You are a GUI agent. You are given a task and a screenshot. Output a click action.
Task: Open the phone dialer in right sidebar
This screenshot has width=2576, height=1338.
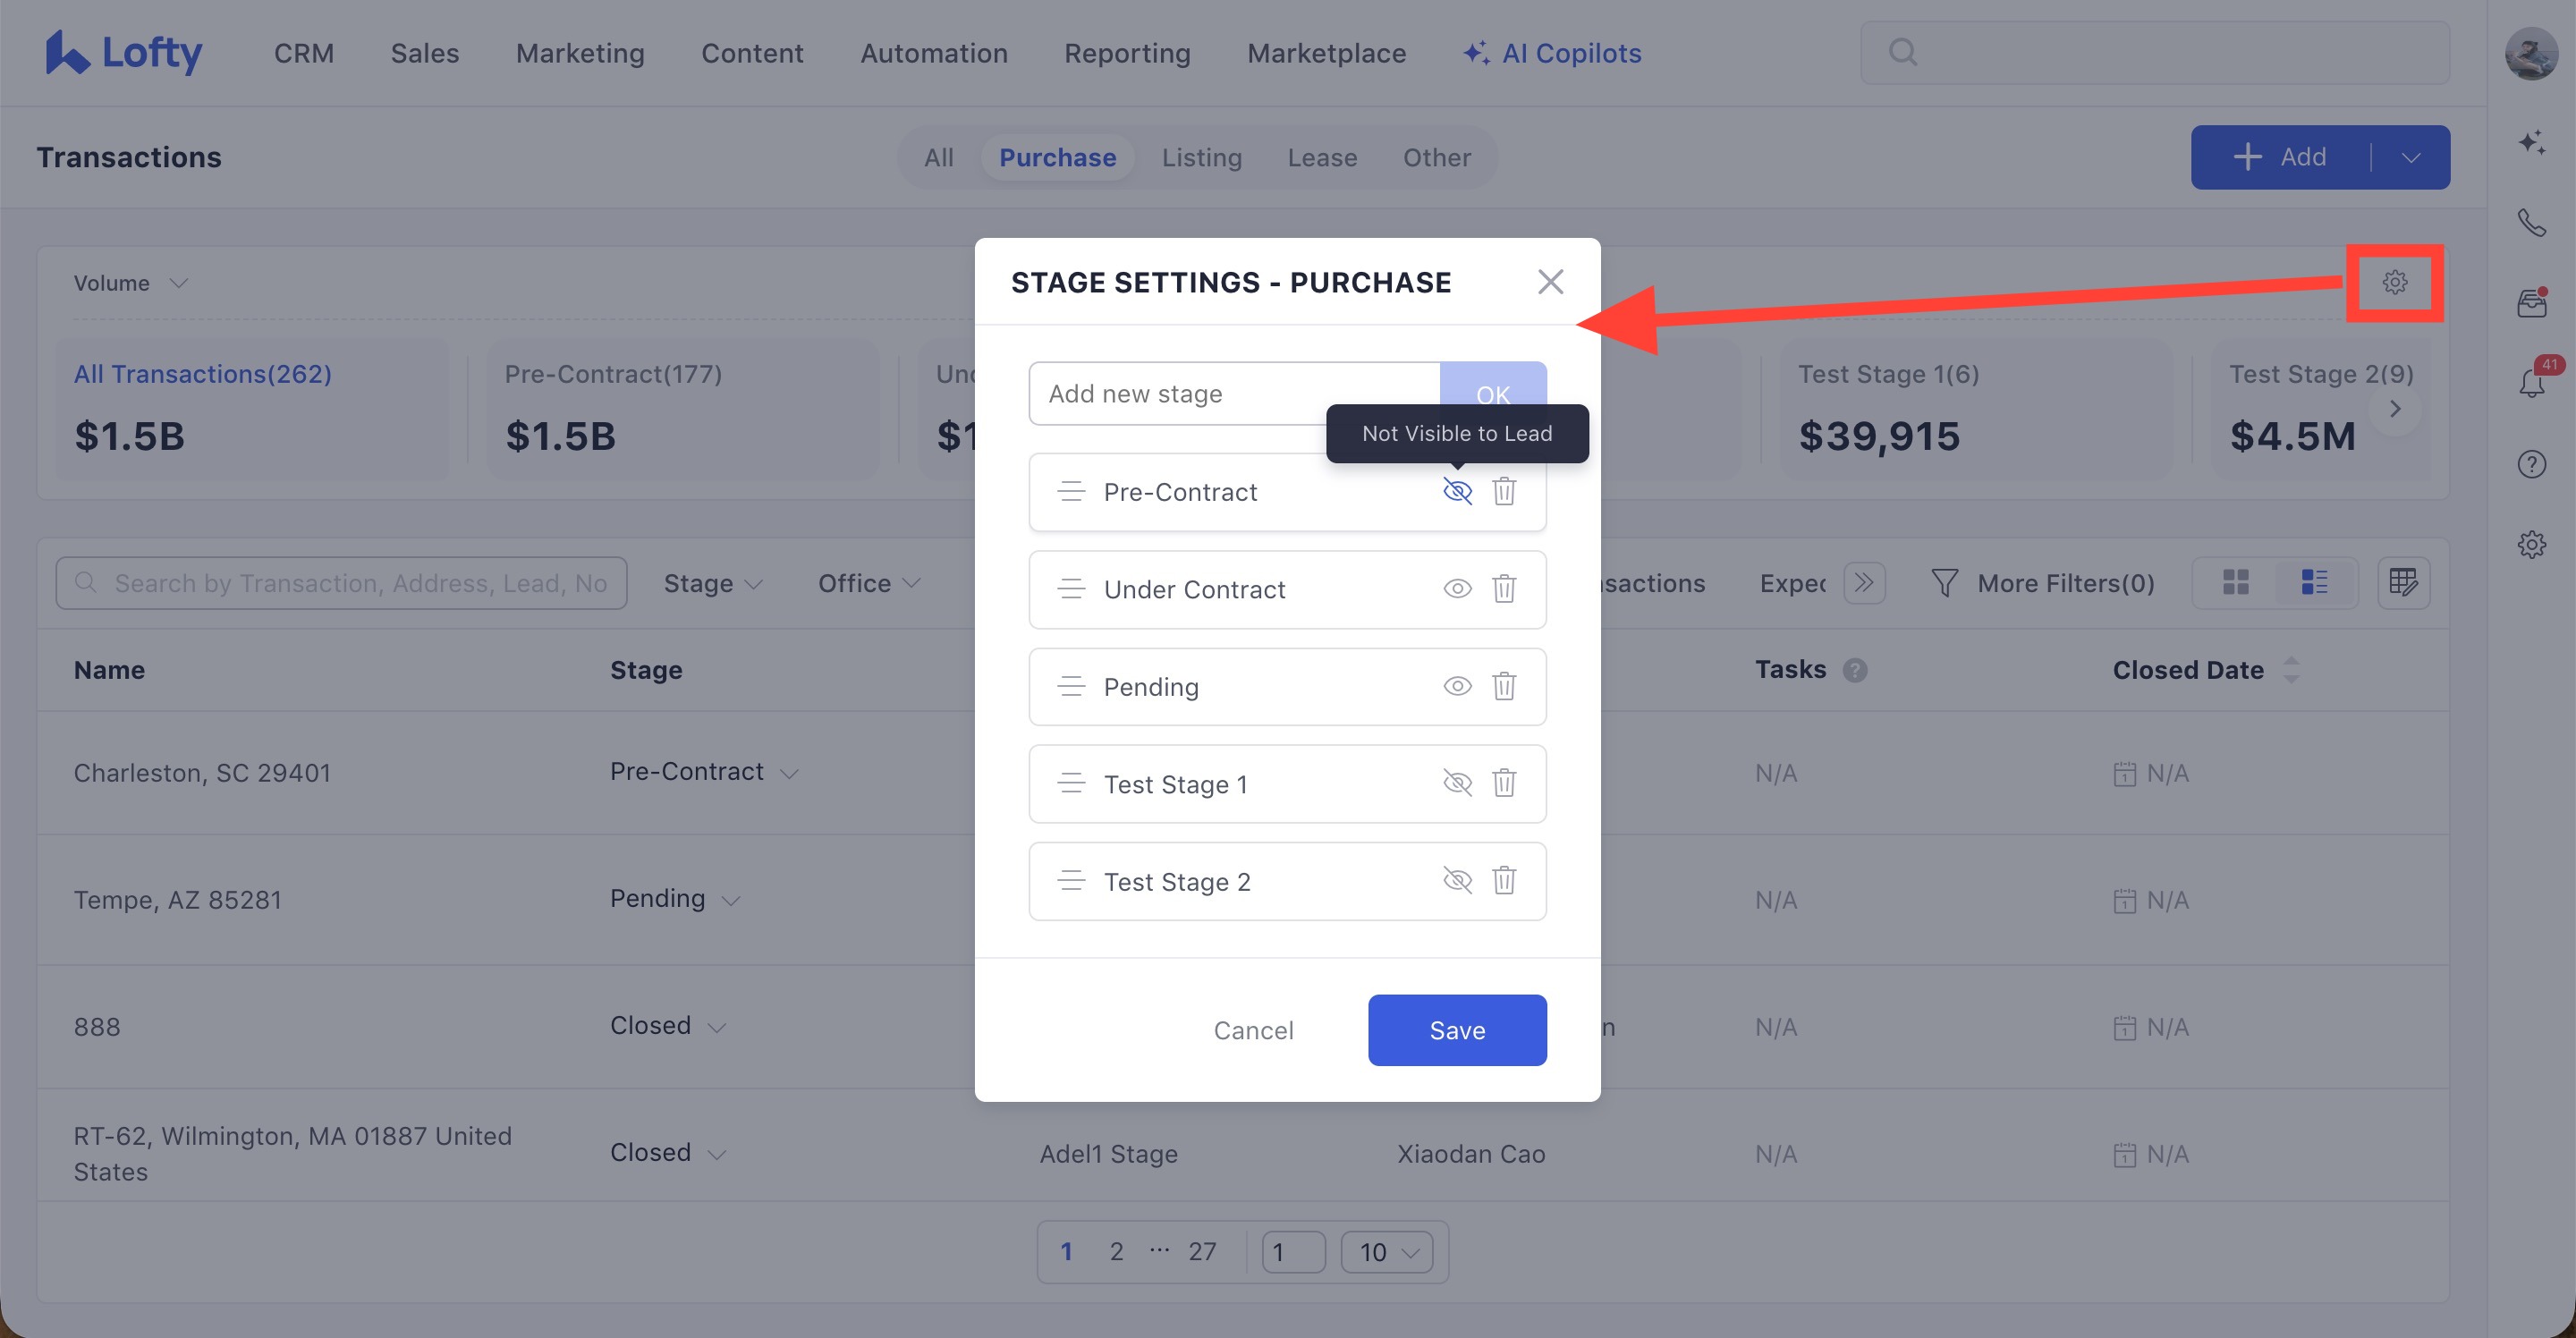click(x=2531, y=222)
